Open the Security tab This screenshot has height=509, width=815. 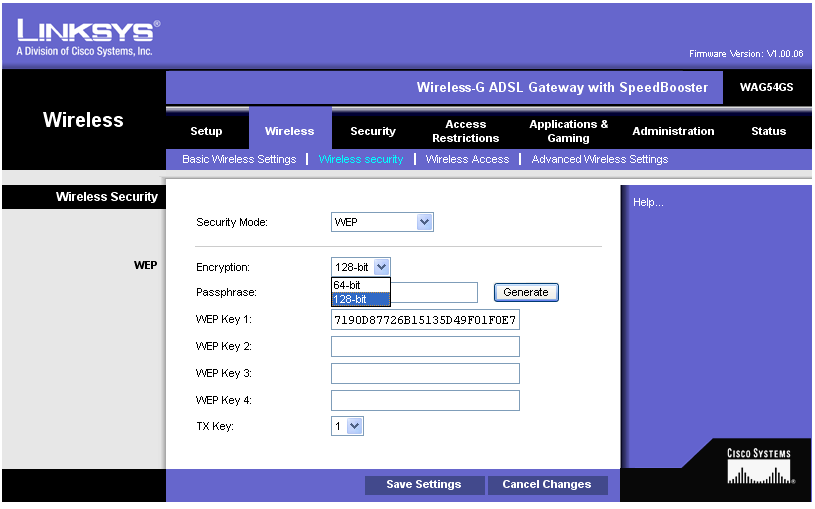[373, 131]
